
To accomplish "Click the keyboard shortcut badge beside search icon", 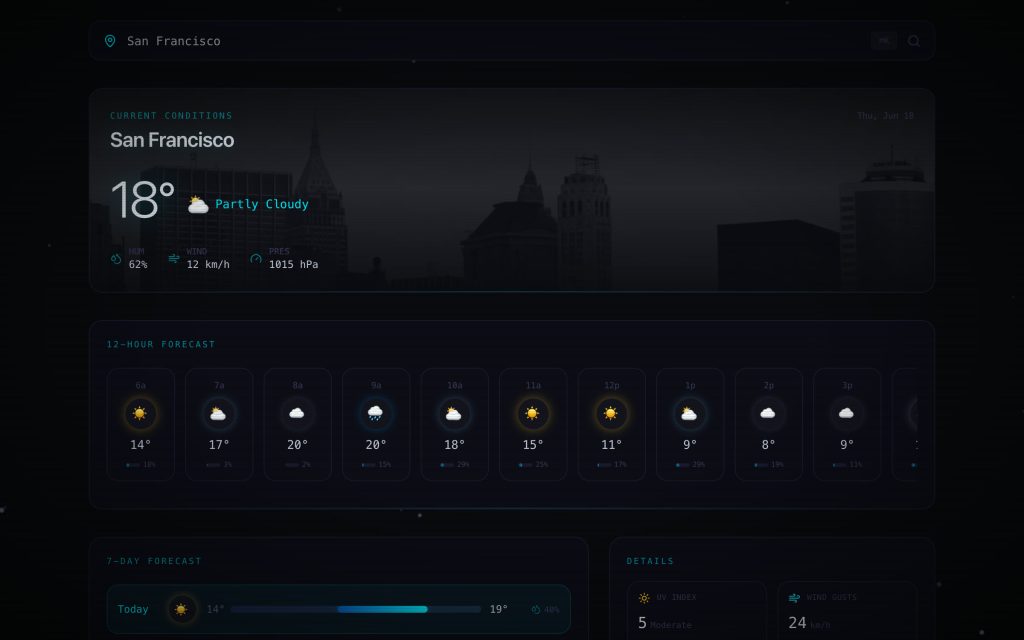I will (884, 41).
